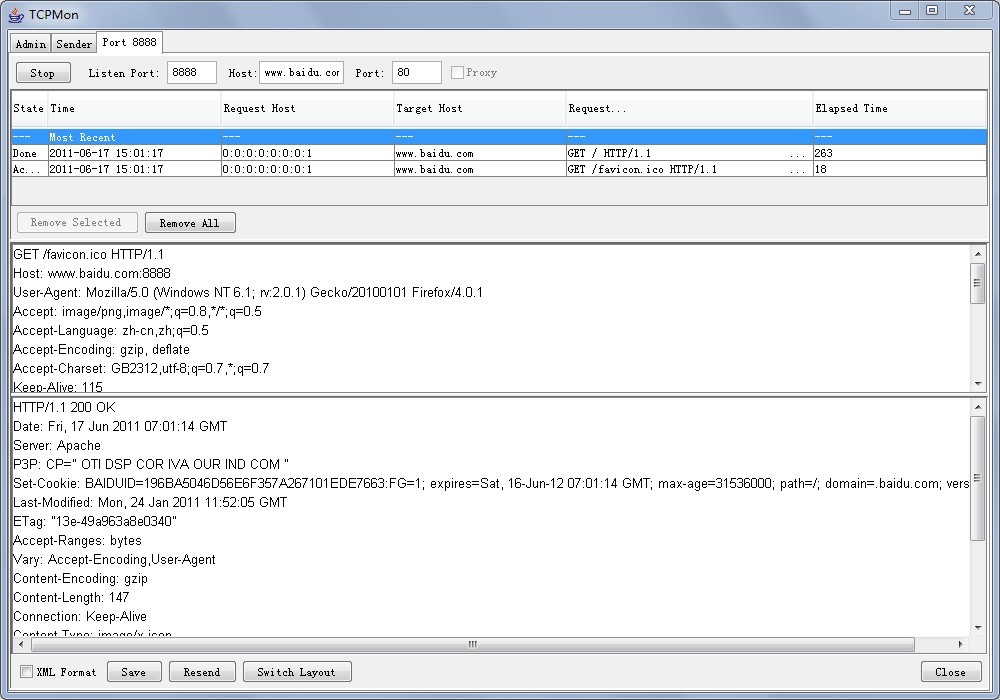Click the Remove Selected button
Screen dimensions: 1000x700
pyautogui.click(x=77, y=222)
